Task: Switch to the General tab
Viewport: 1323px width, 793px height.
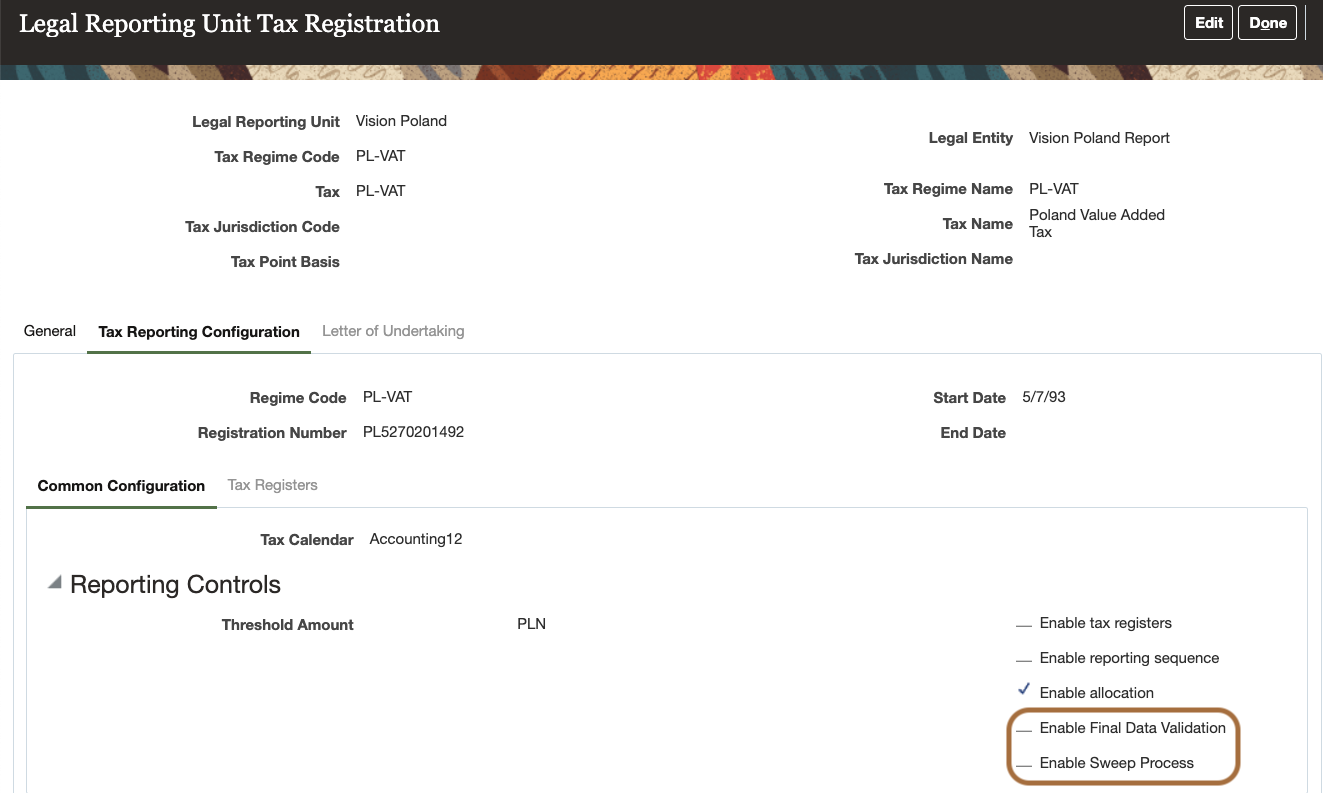Action: [x=49, y=330]
